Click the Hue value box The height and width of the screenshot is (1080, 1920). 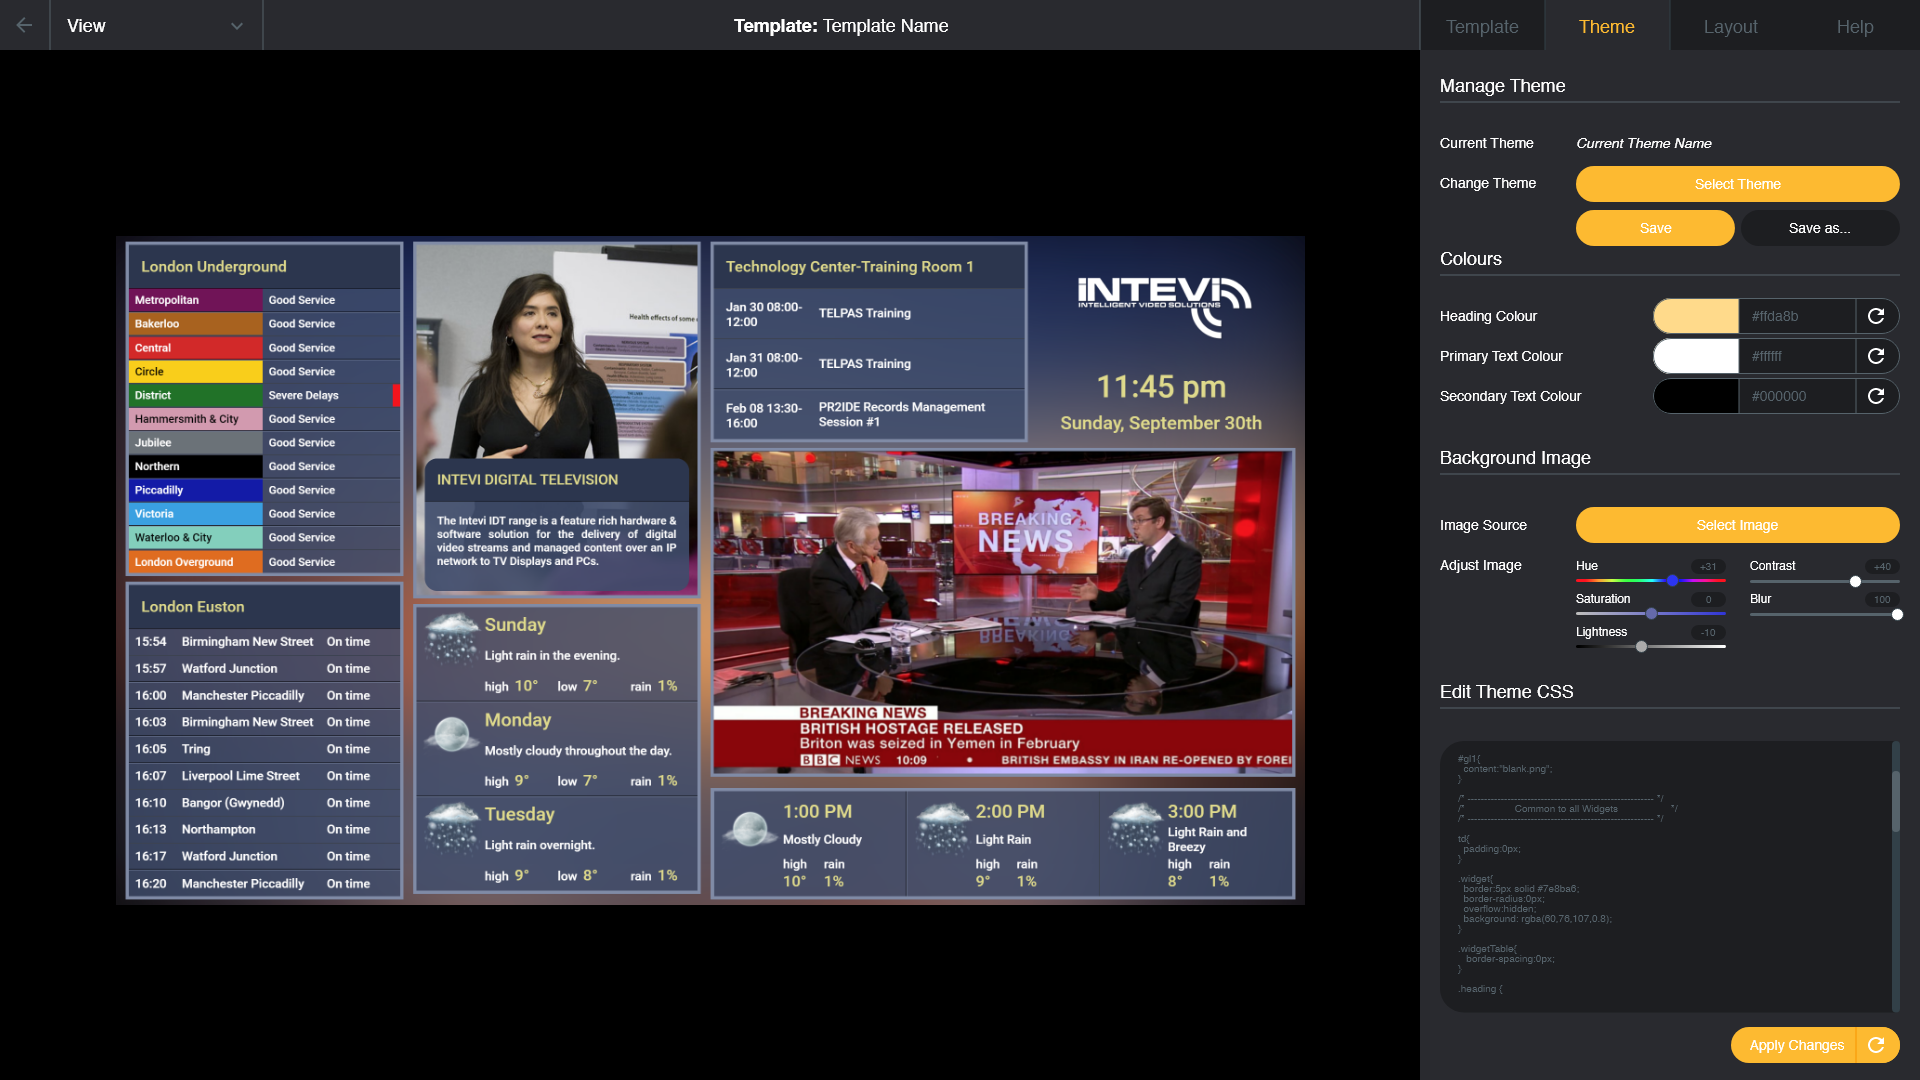(1708, 566)
